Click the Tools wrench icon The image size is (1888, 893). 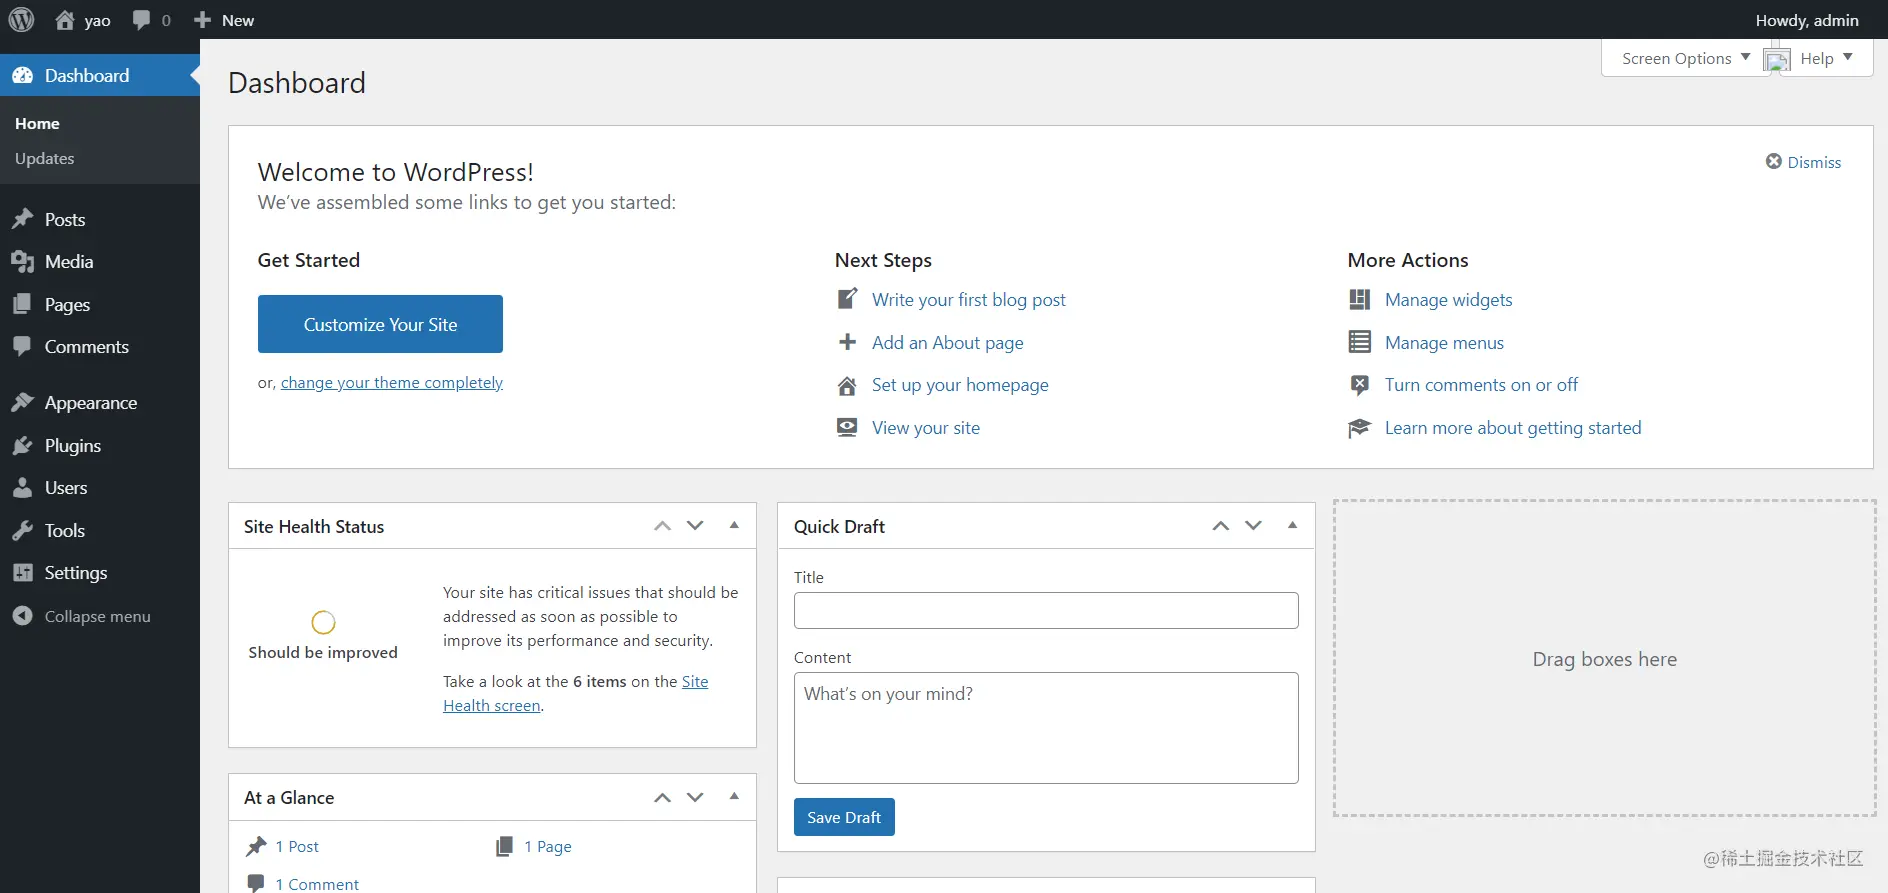[x=22, y=530]
